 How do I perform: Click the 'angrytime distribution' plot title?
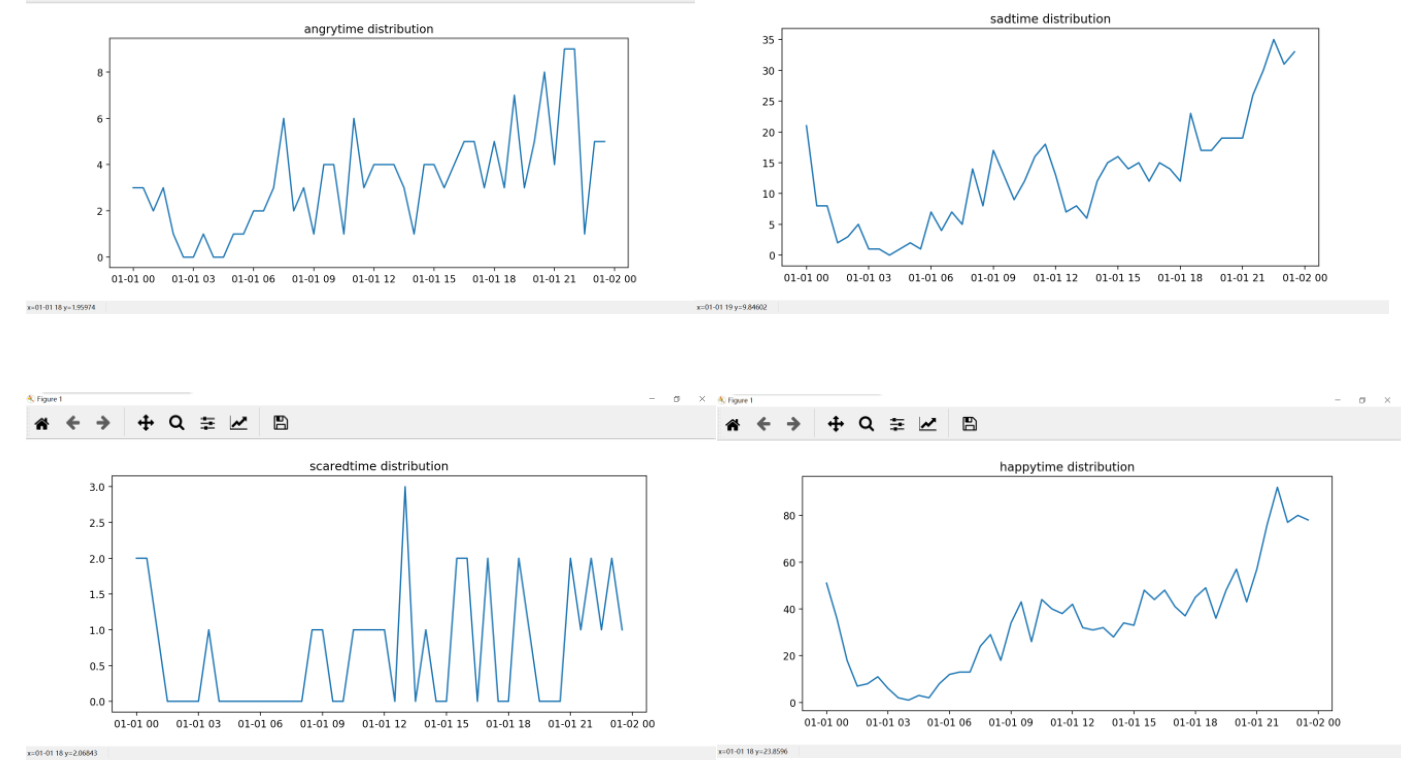tap(369, 29)
